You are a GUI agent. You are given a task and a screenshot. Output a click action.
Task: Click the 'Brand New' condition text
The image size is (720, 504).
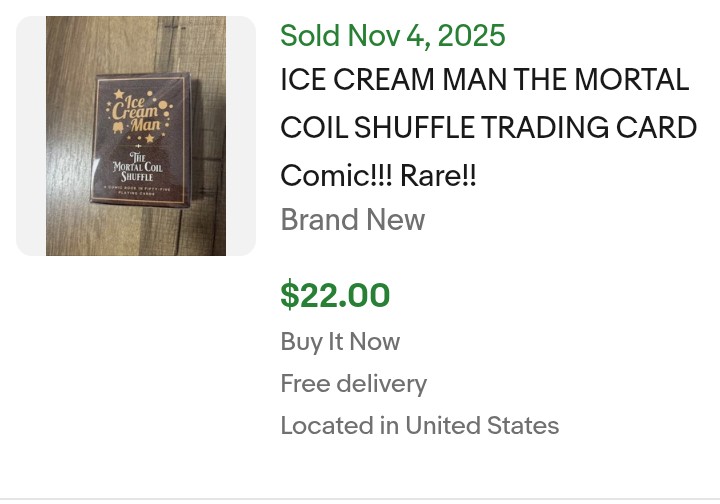click(x=353, y=220)
